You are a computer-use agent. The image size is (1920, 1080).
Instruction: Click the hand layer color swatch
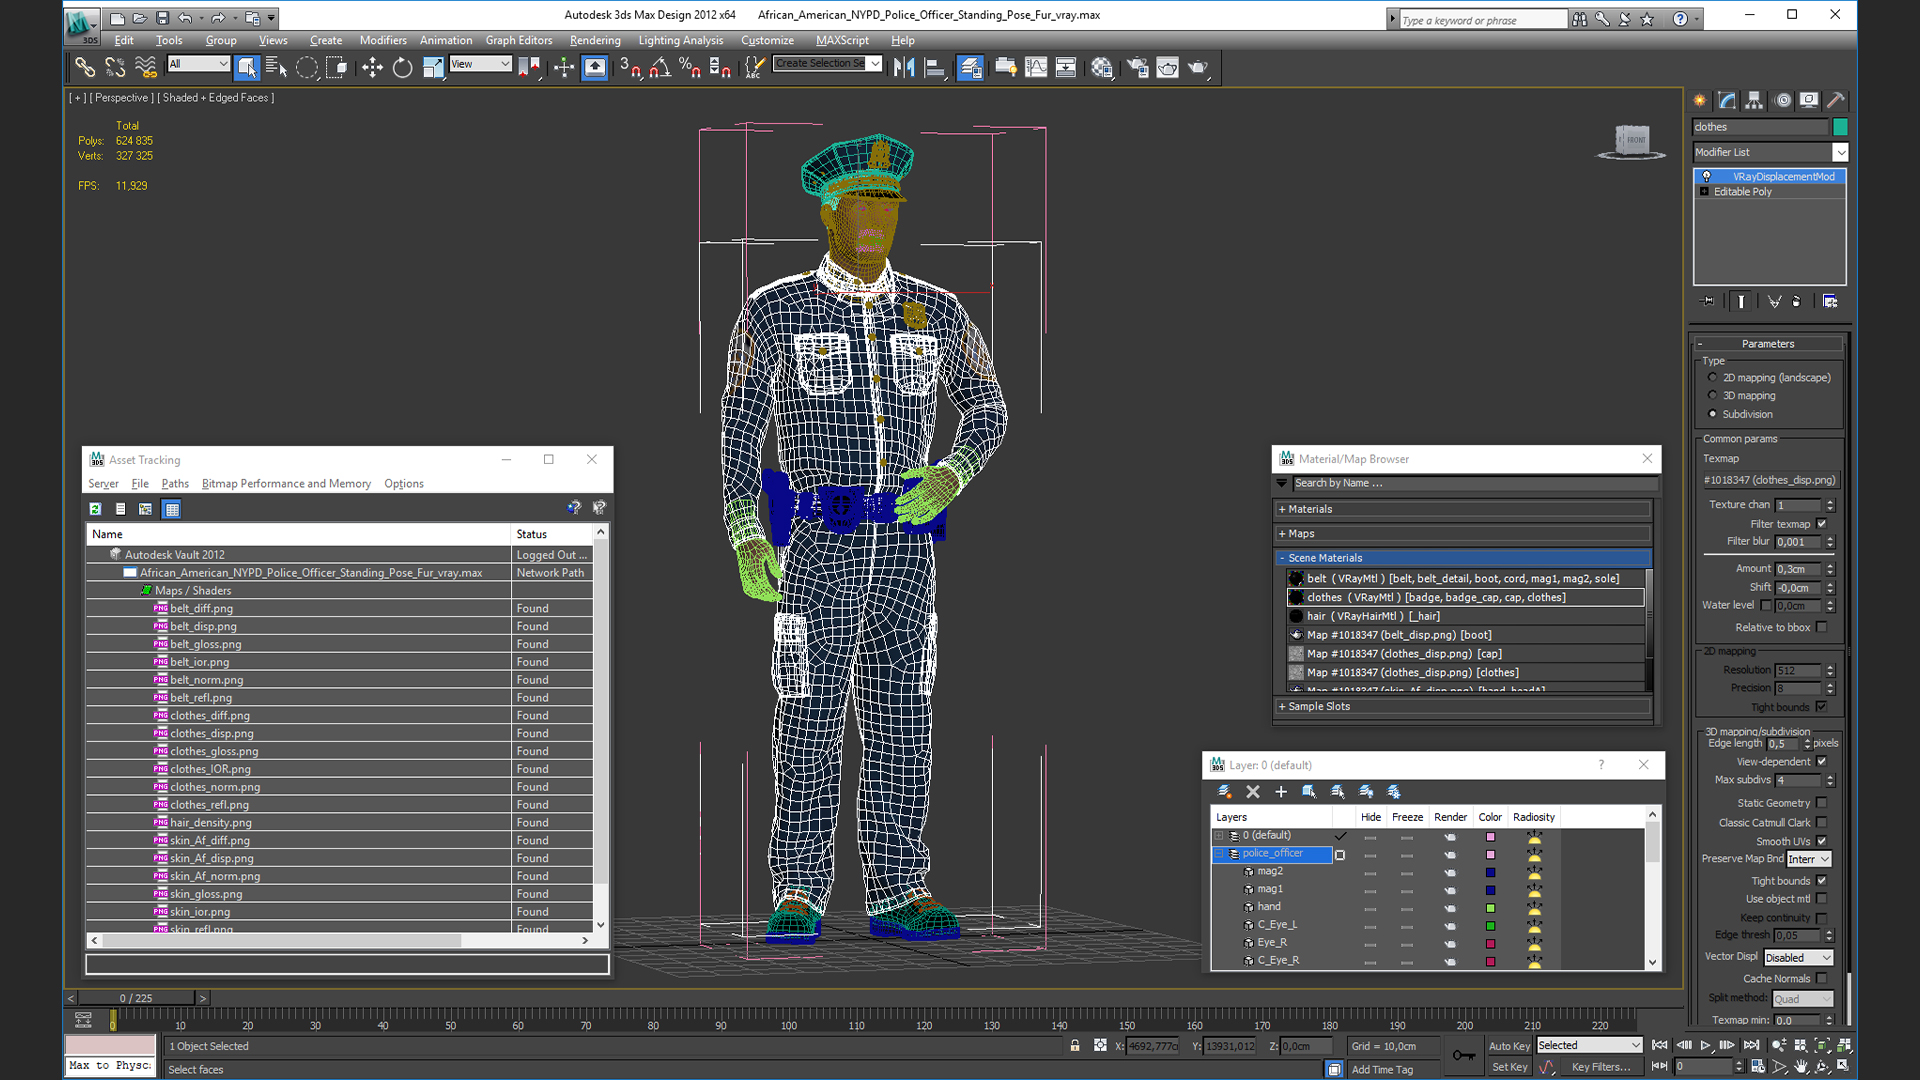(1490, 908)
